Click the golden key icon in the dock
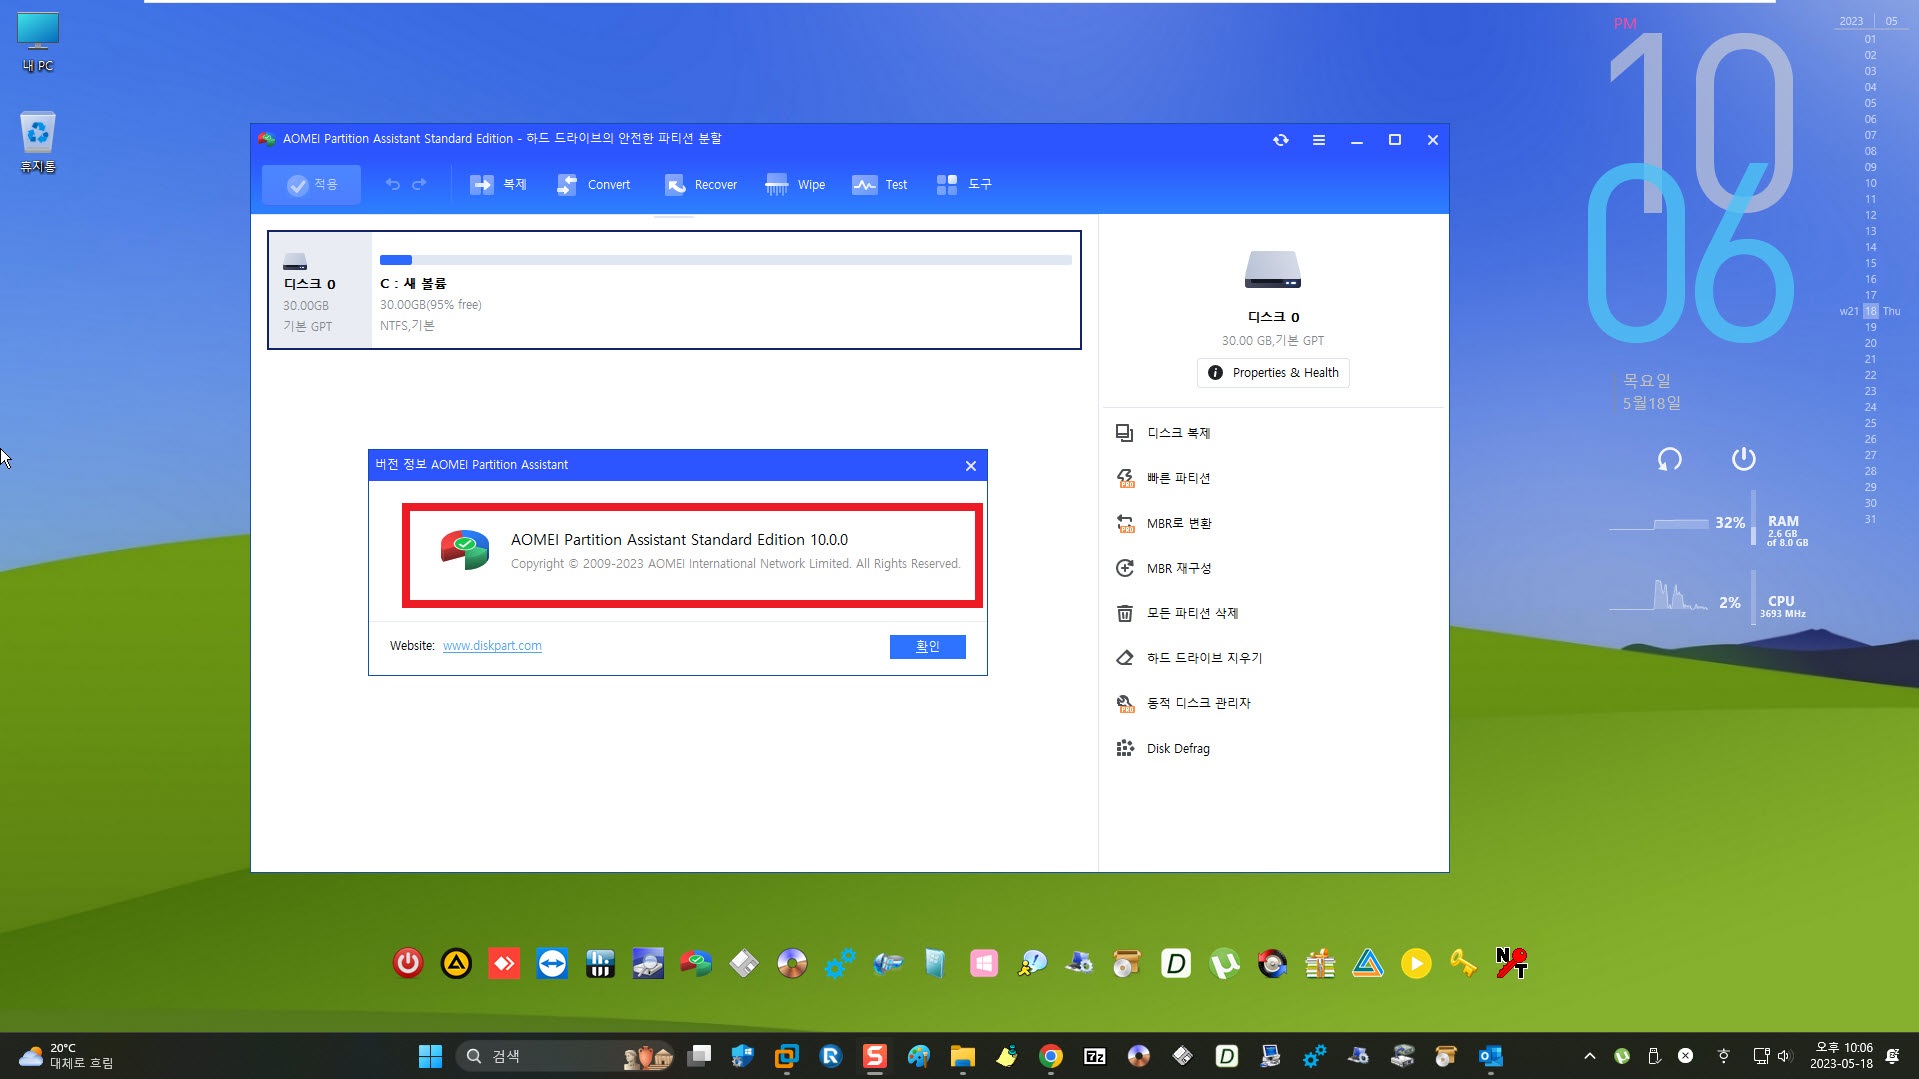The image size is (1919, 1079). 1464,964
